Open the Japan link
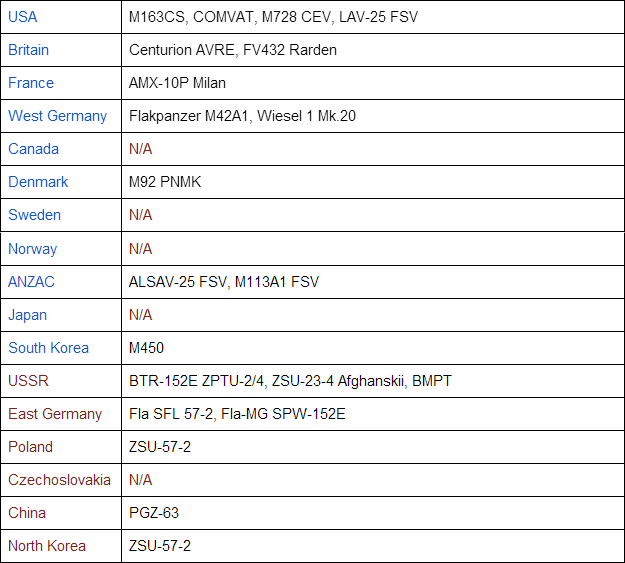The width and height of the screenshot is (625, 563). (28, 315)
